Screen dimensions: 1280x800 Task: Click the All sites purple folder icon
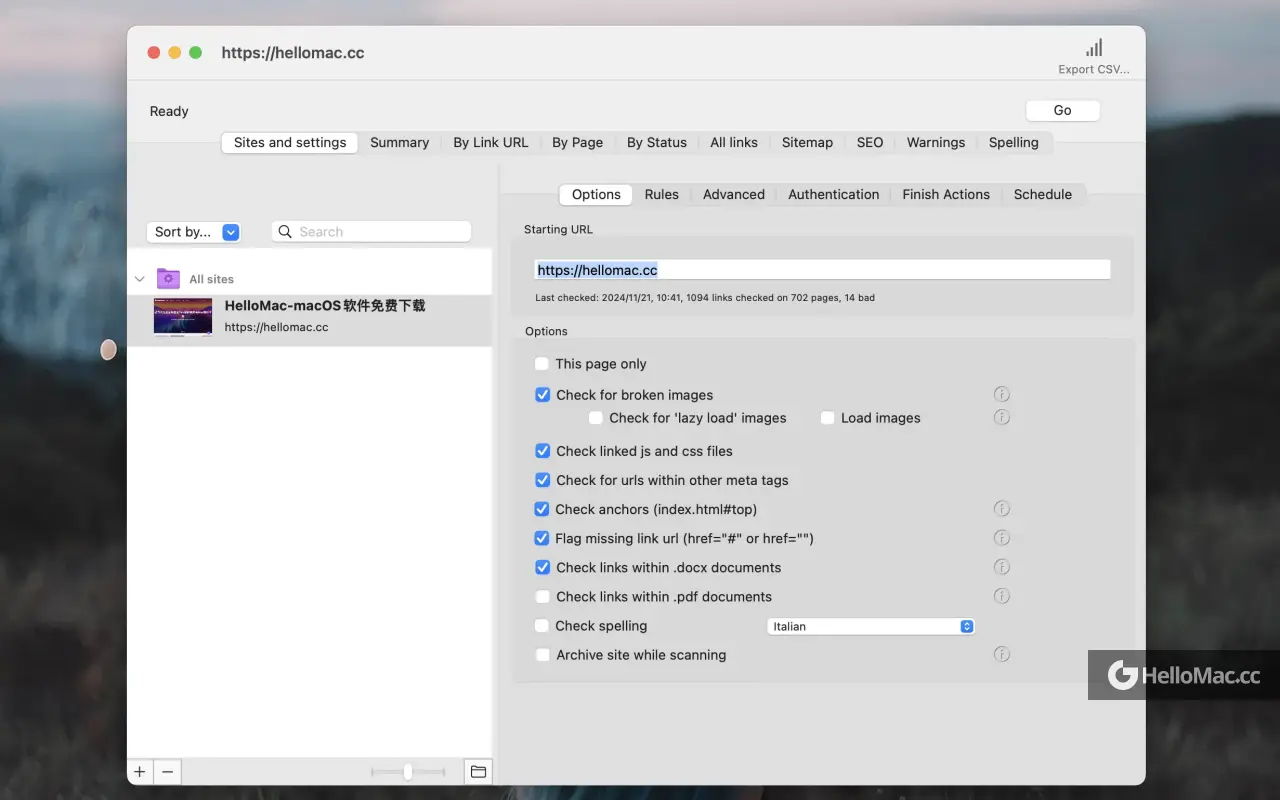tap(169, 279)
